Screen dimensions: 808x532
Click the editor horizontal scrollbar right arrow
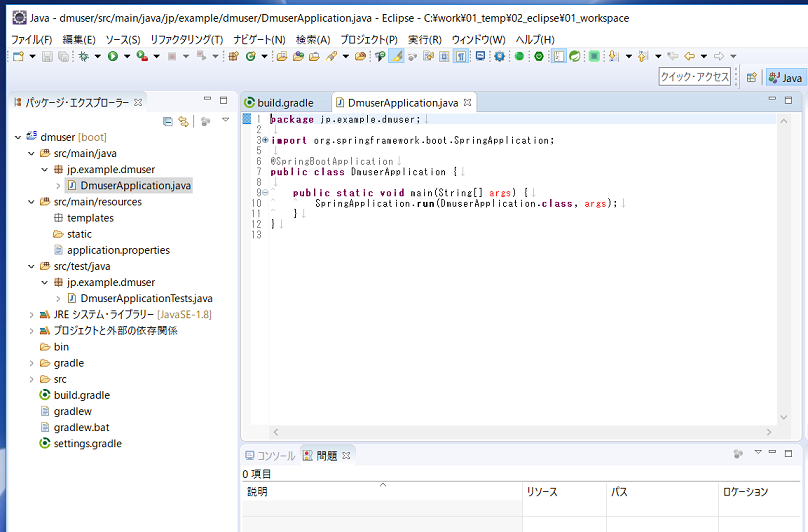769,432
